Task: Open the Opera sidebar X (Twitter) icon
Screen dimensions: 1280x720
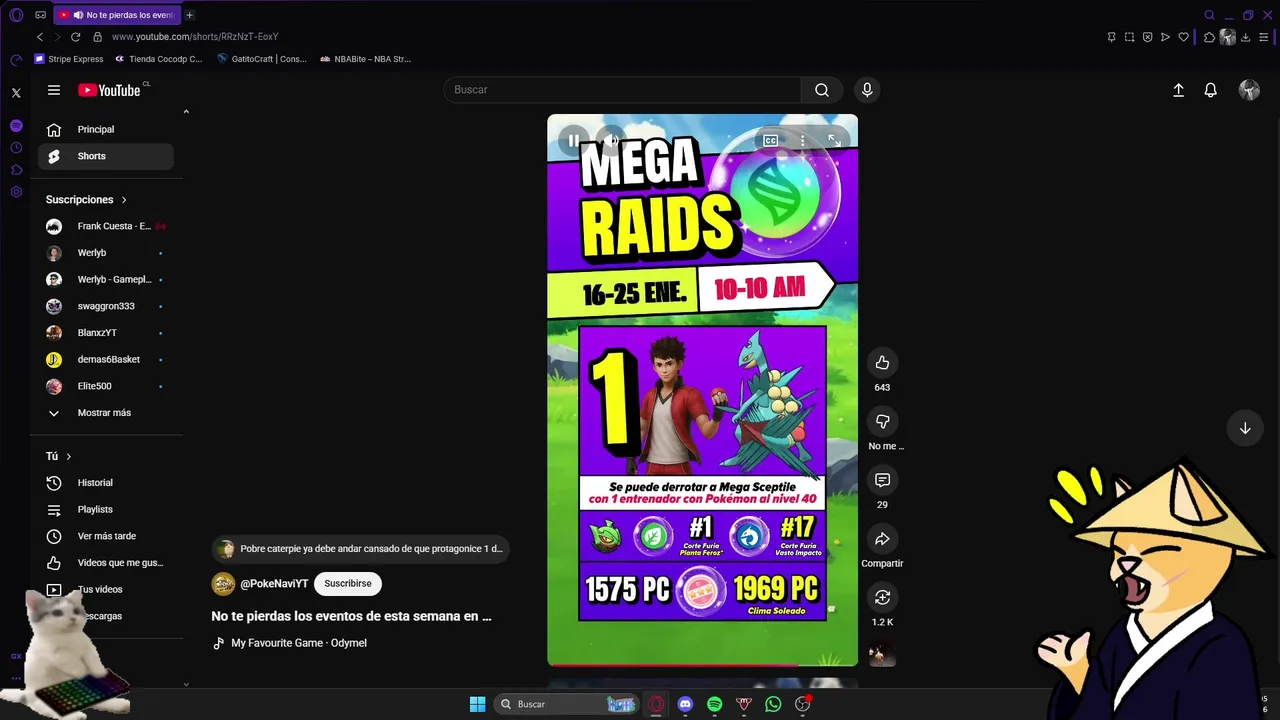Action: click(16, 93)
